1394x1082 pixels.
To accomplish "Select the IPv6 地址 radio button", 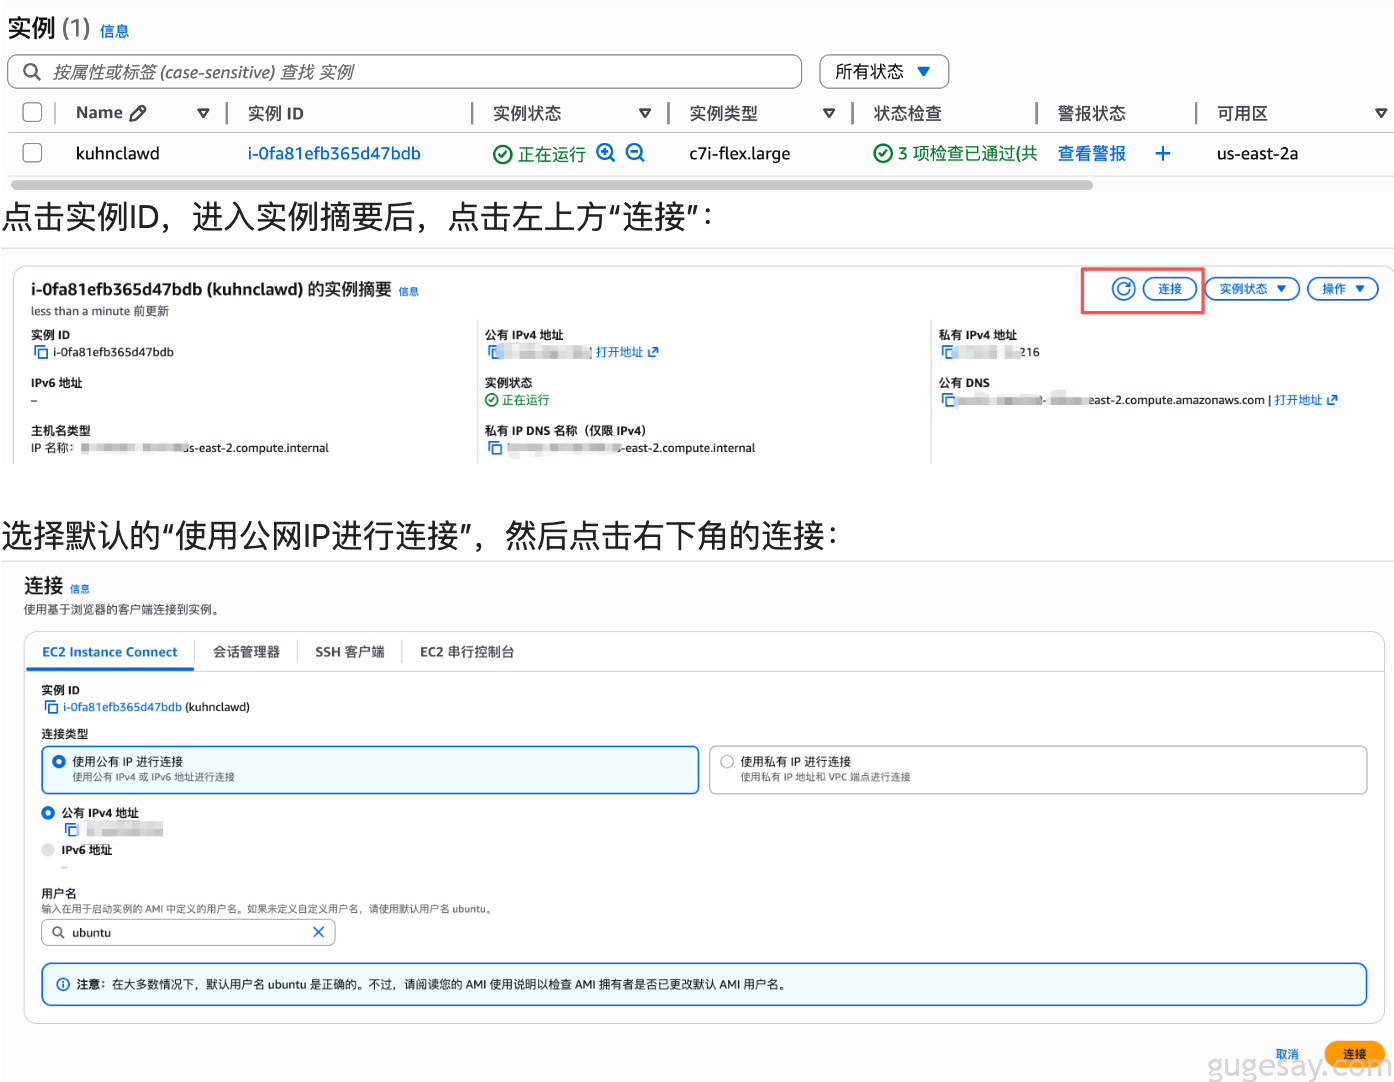I will click(x=48, y=849).
